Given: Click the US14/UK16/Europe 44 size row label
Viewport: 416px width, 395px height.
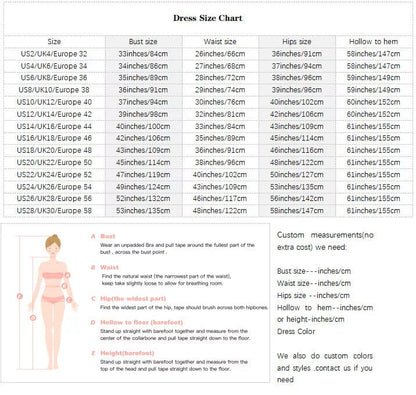Looking at the screenshot, I should (x=54, y=126).
